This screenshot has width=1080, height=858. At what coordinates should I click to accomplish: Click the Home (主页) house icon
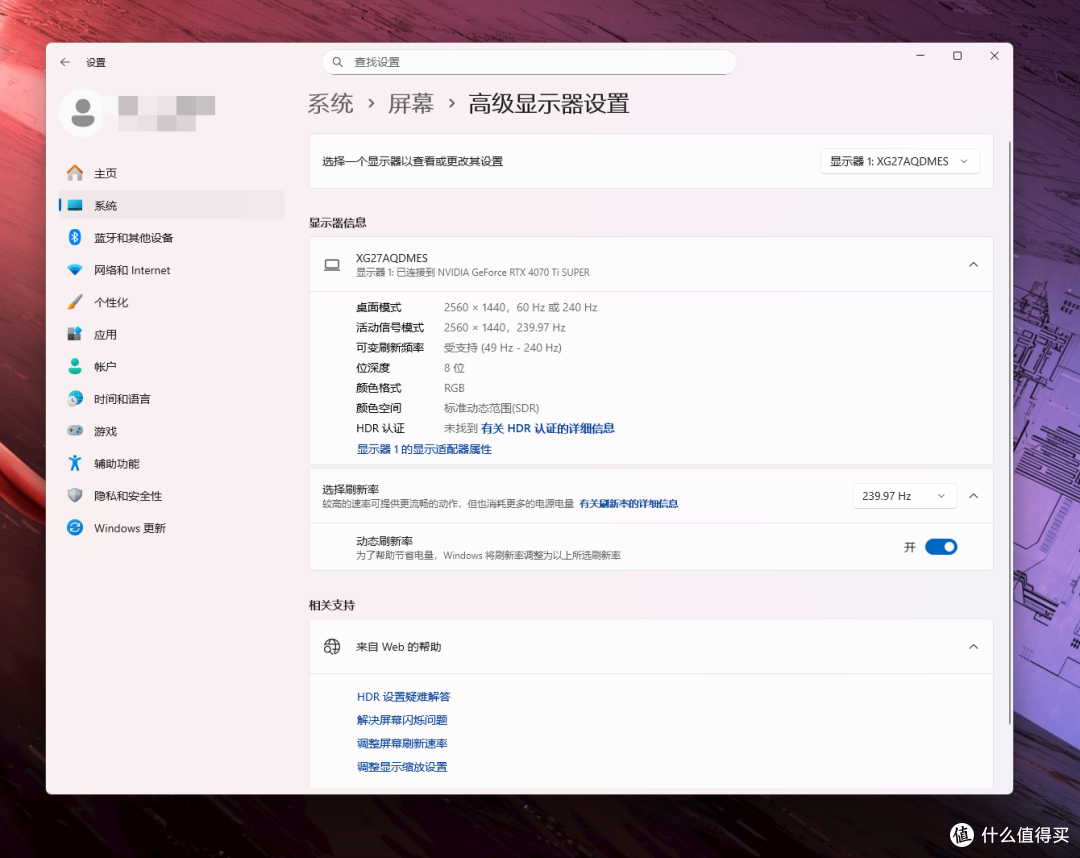[75, 173]
